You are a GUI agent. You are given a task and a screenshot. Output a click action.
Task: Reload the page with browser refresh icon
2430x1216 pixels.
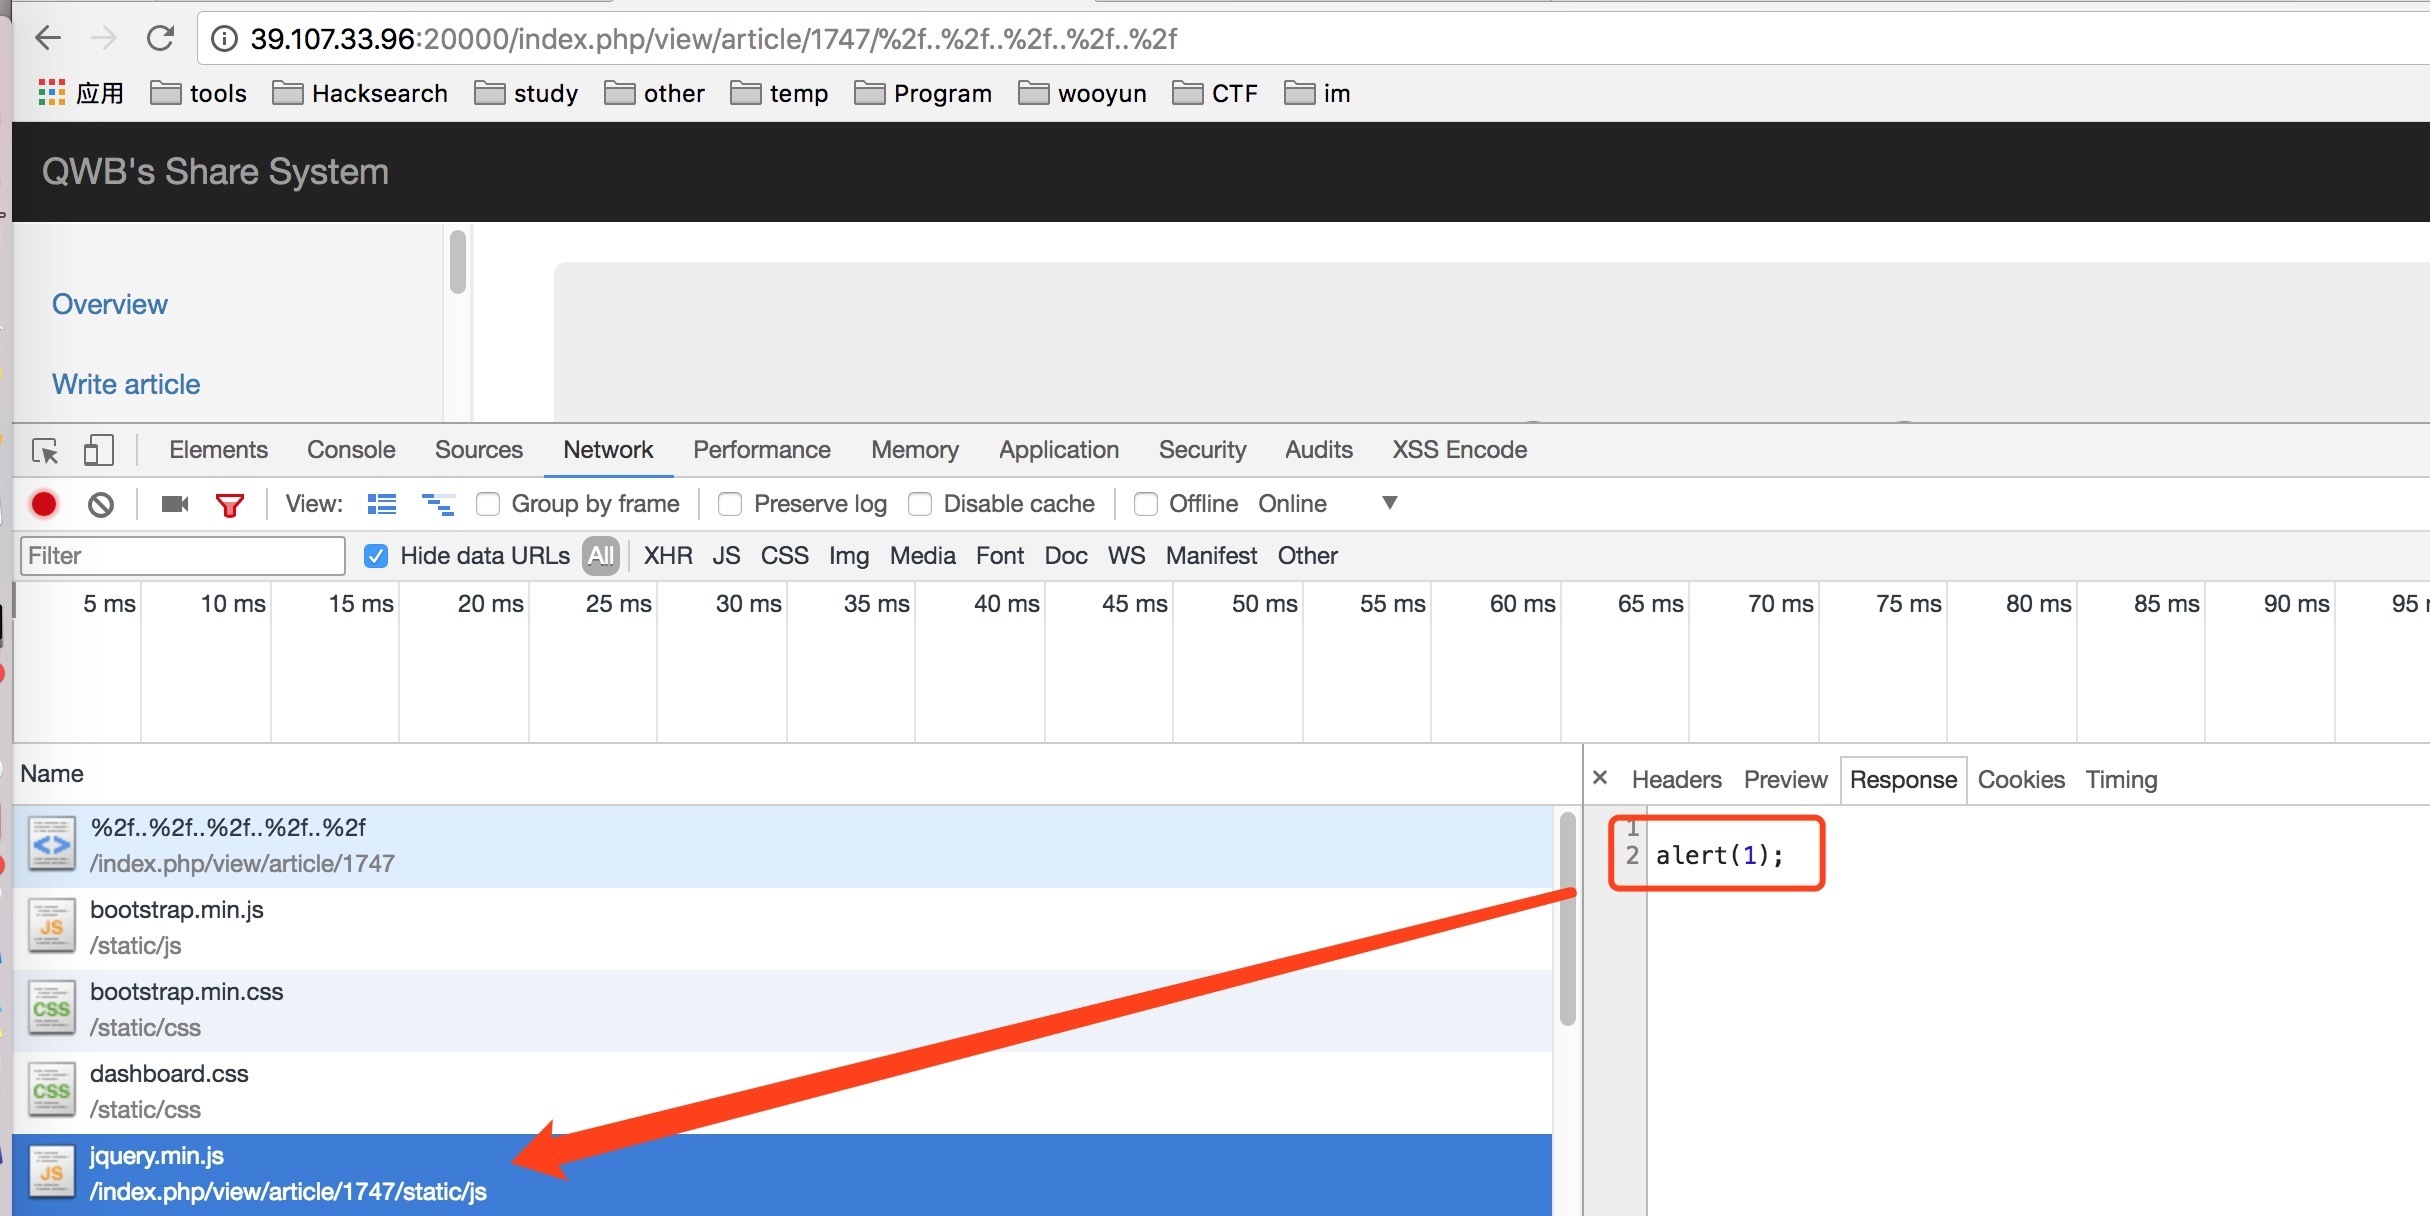(160, 39)
